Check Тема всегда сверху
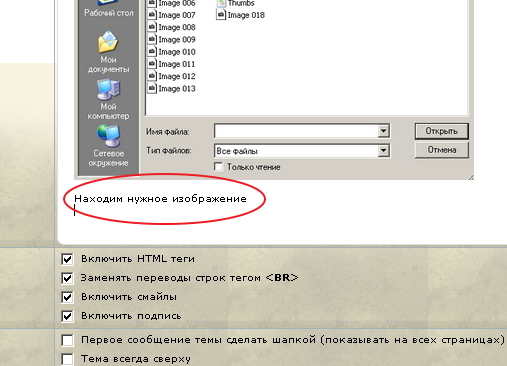The image size is (507, 366). click(67, 359)
